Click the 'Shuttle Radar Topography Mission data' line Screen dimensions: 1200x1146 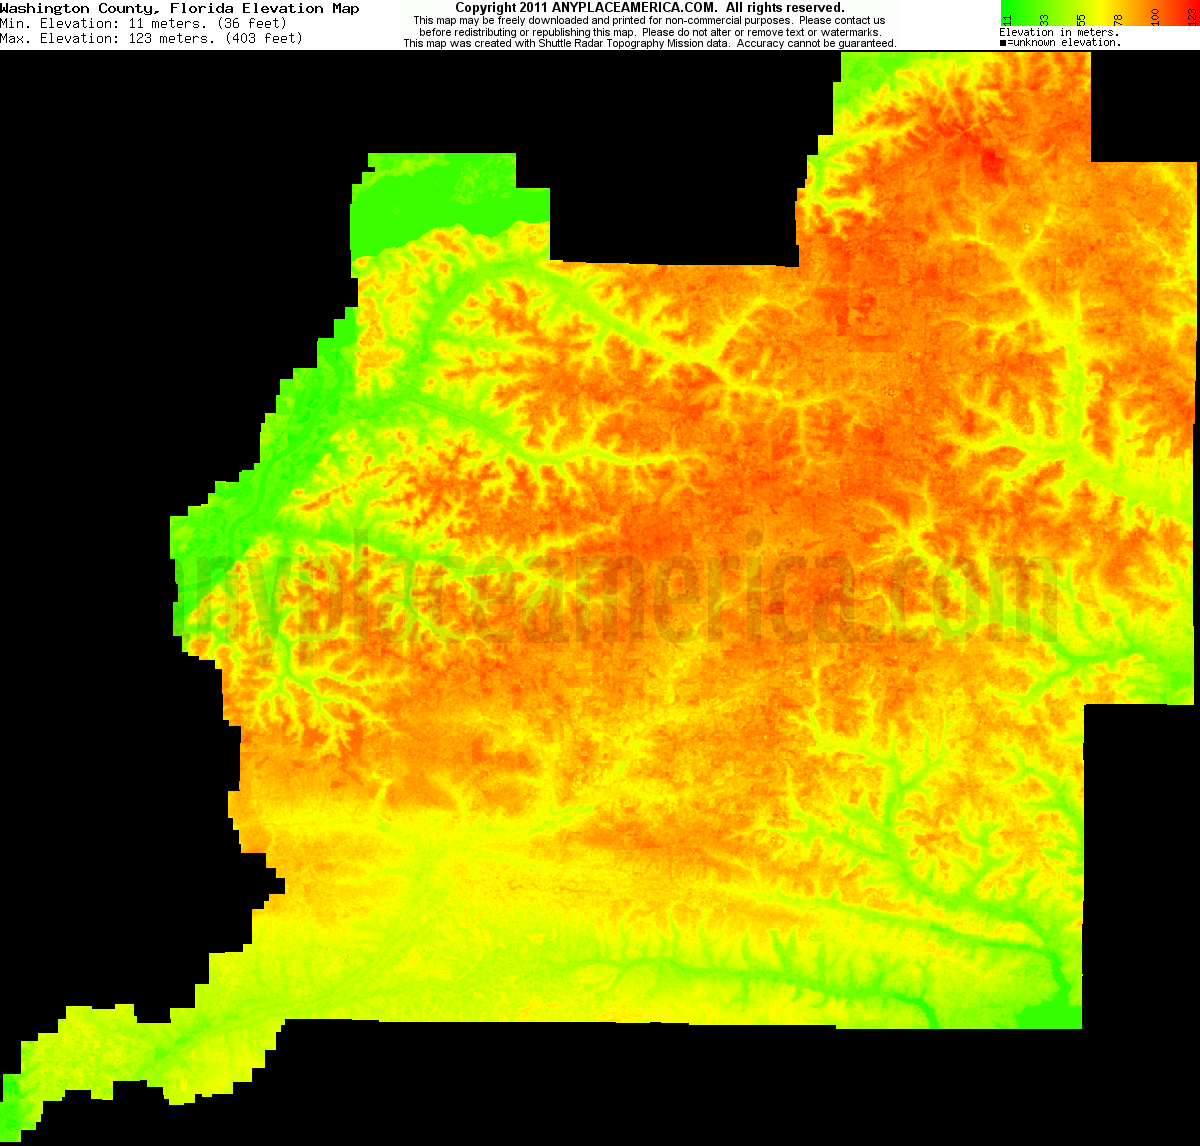tap(649, 44)
